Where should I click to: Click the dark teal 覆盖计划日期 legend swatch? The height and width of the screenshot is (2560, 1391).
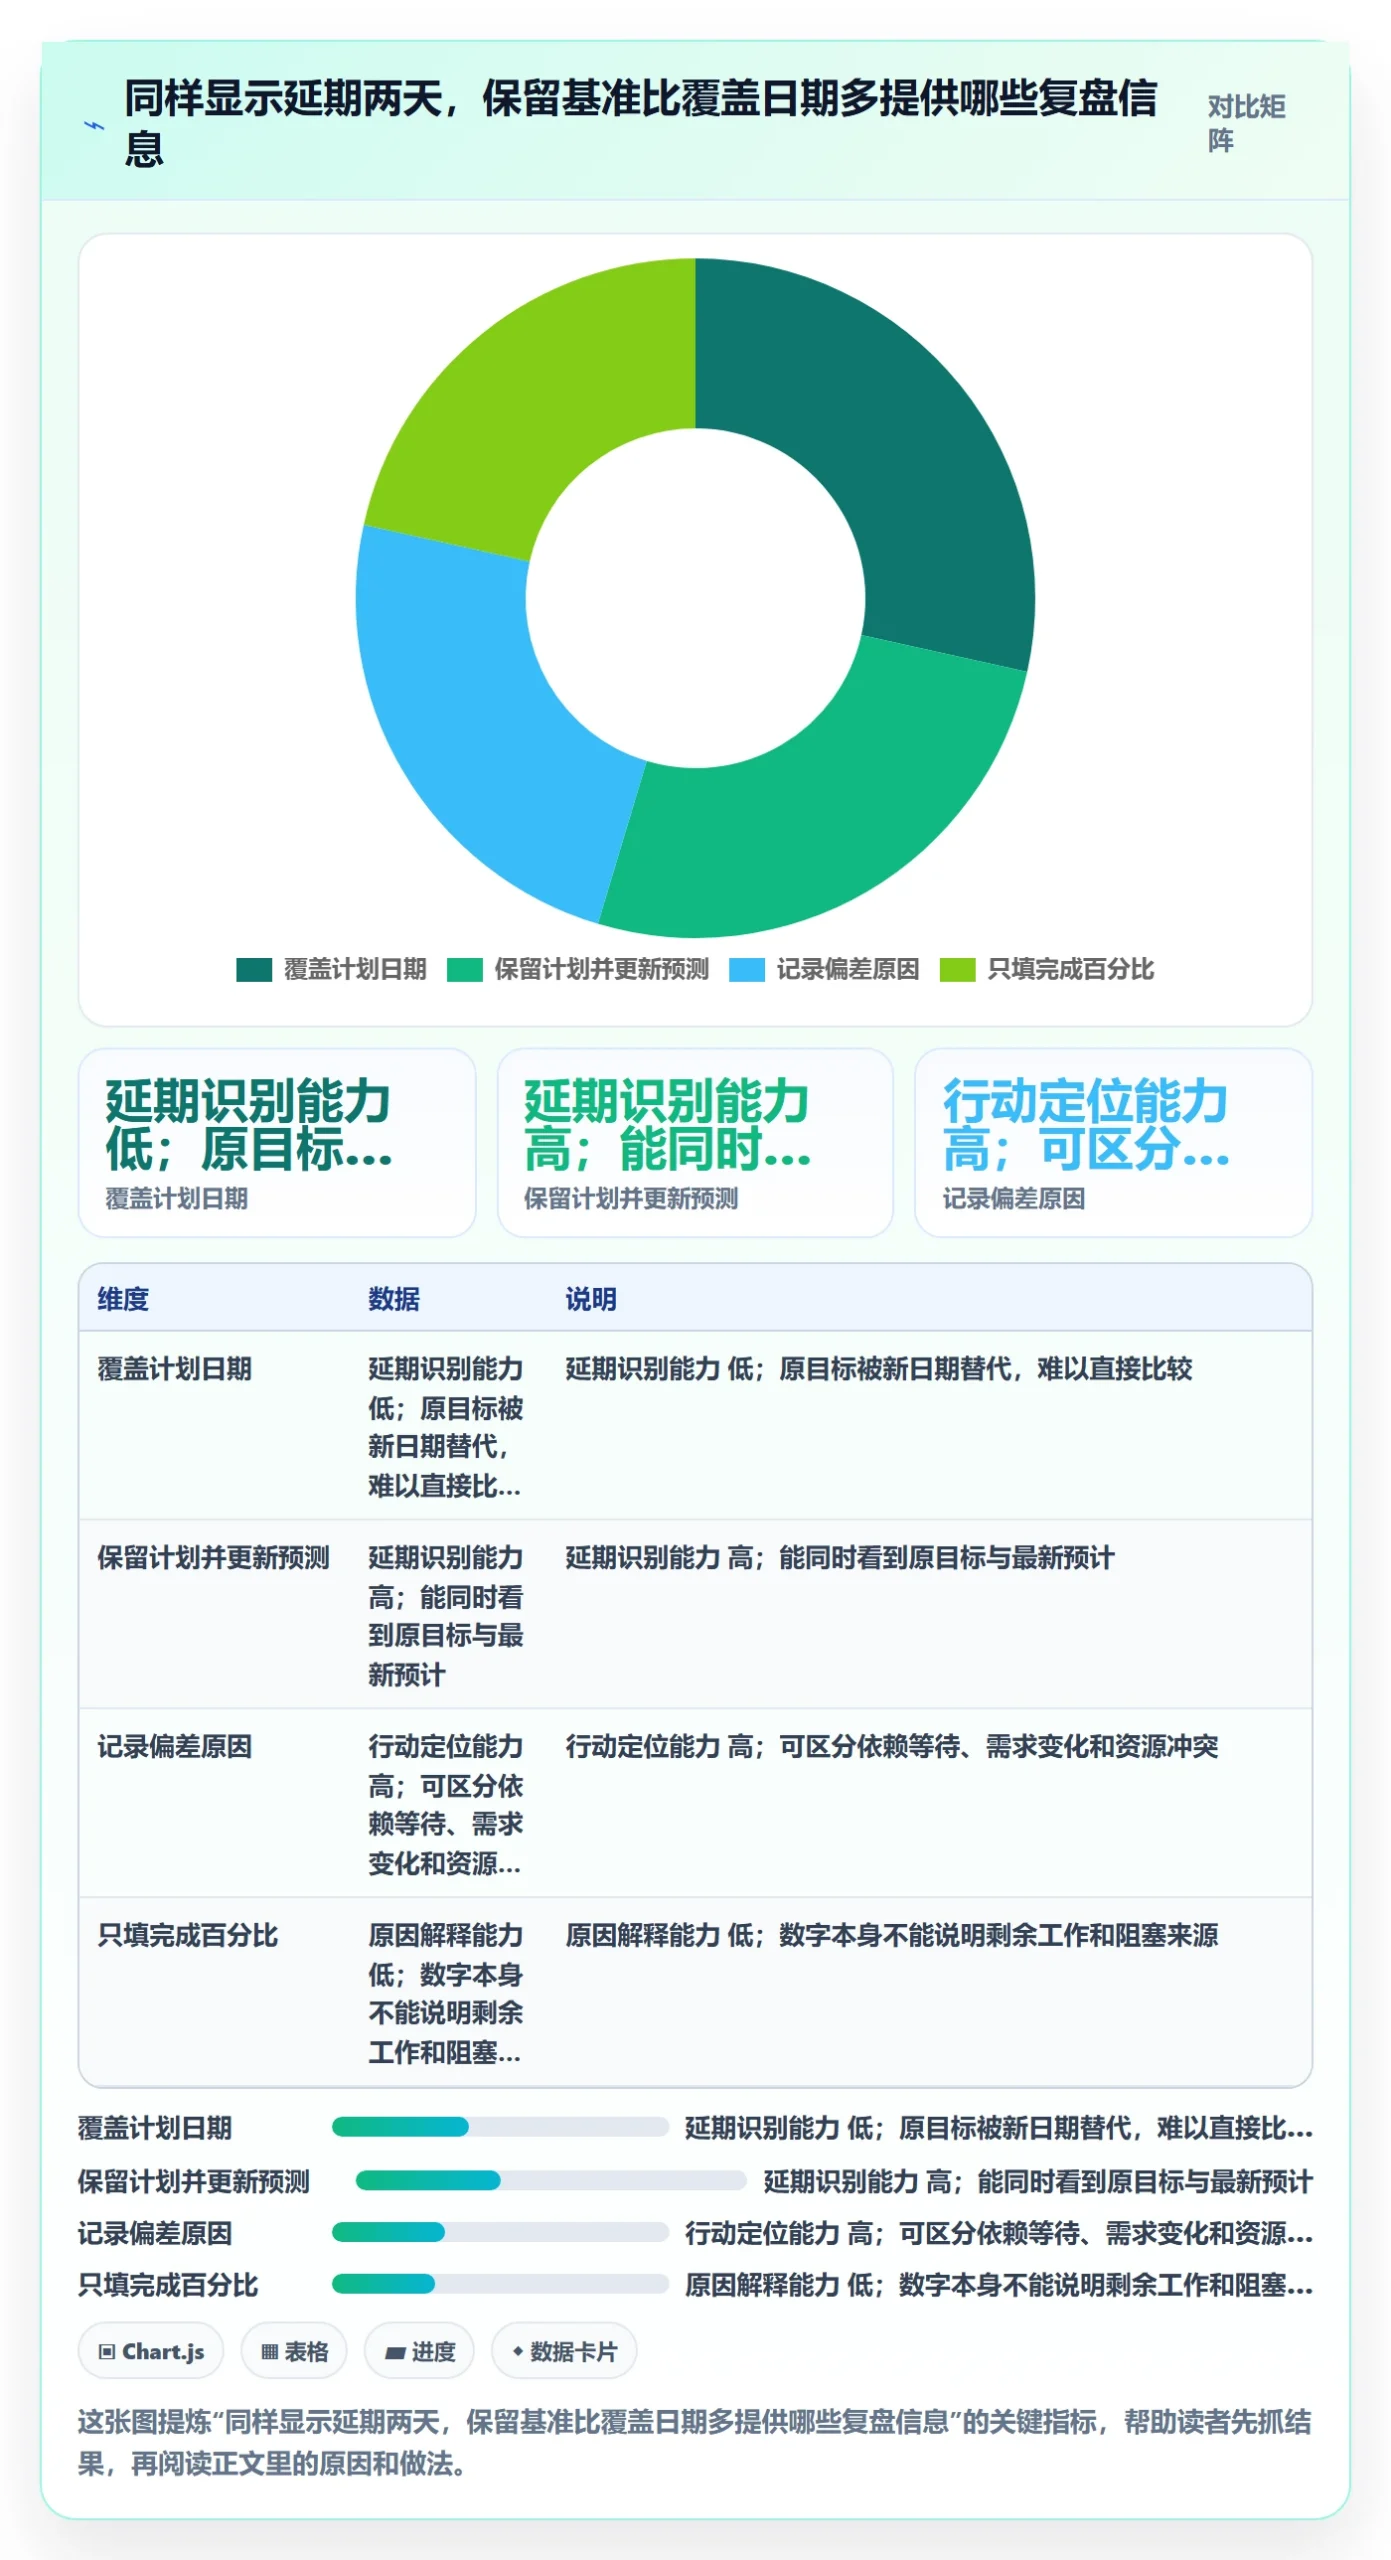point(254,970)
